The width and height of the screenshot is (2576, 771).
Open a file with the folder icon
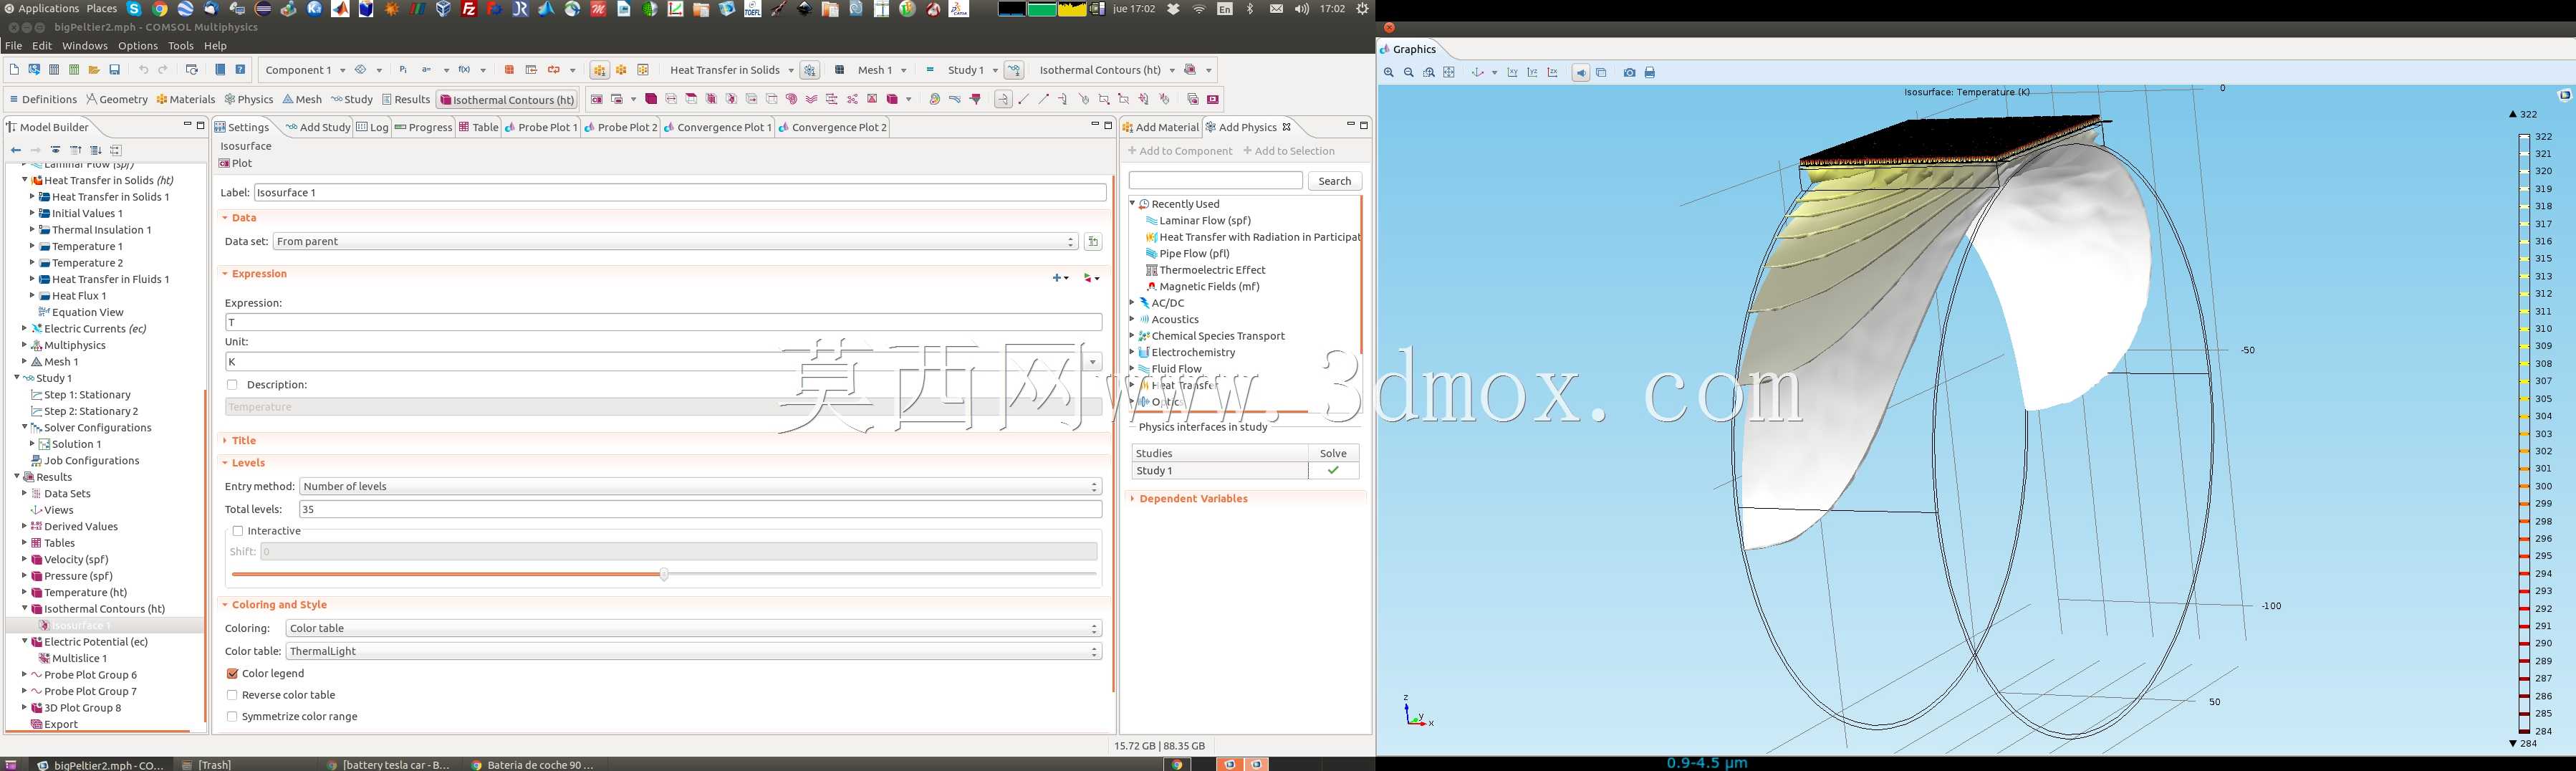94,70
